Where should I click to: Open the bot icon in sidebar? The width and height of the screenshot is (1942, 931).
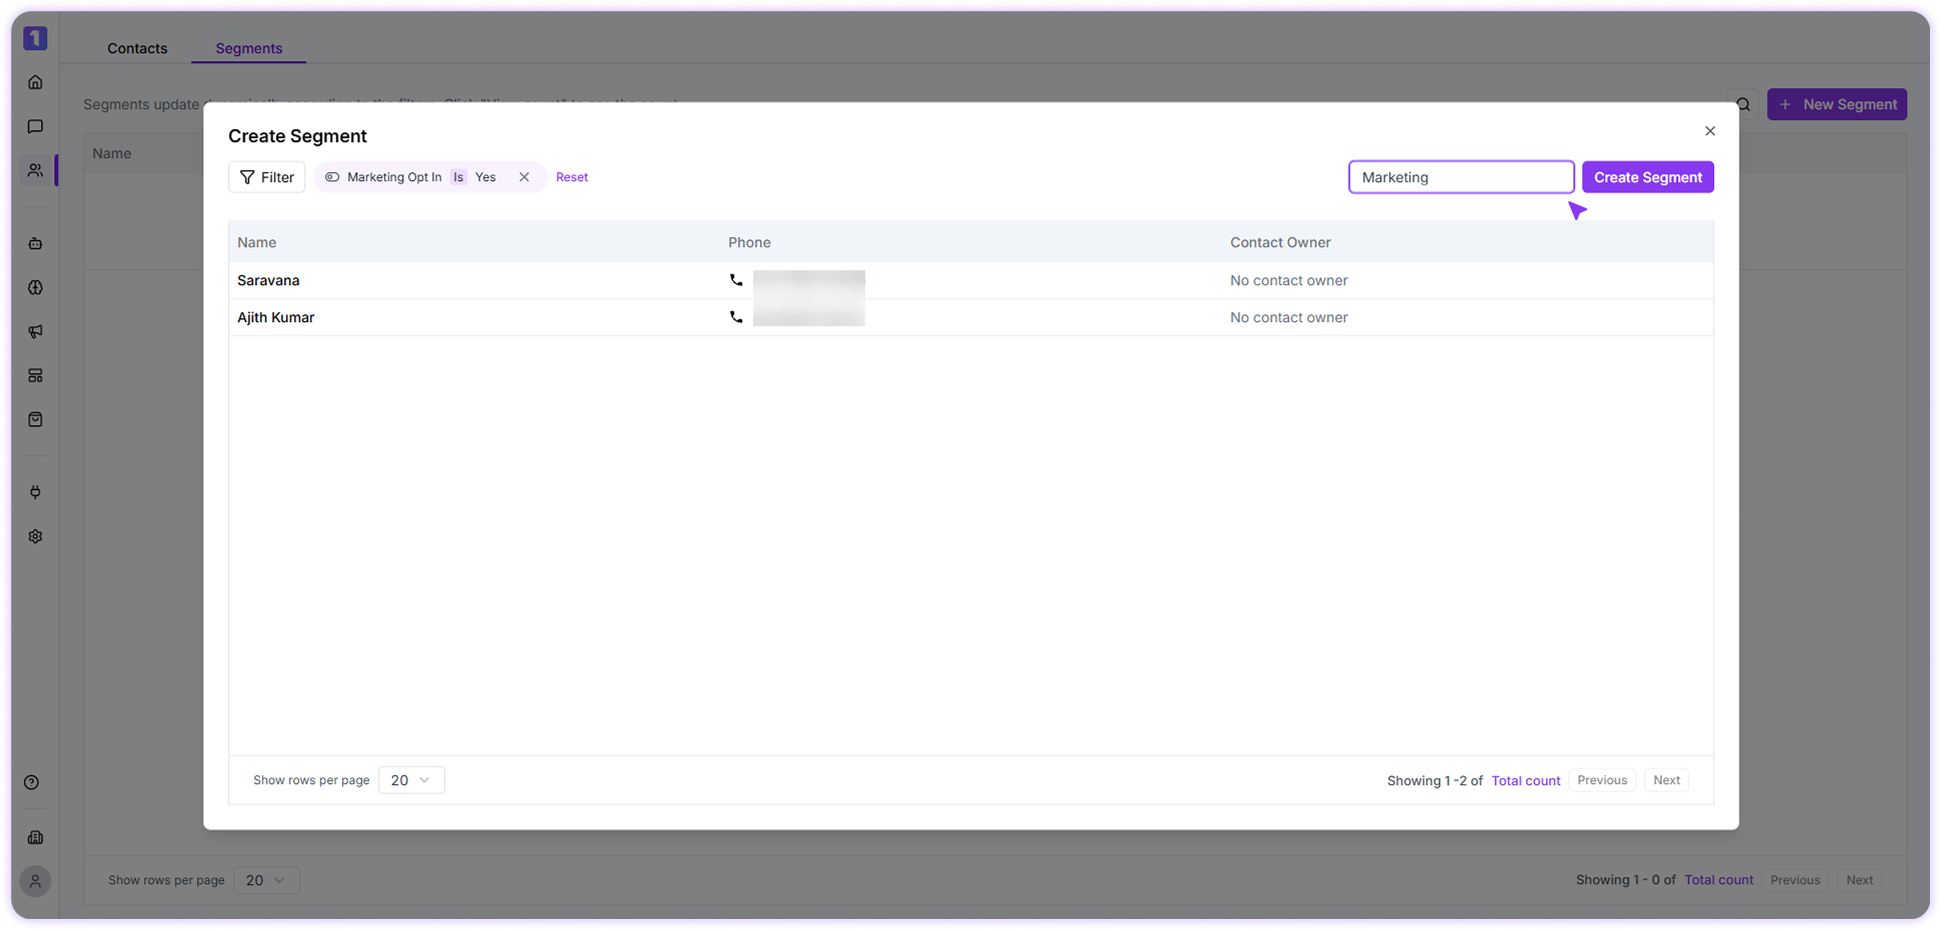point(35,243)
